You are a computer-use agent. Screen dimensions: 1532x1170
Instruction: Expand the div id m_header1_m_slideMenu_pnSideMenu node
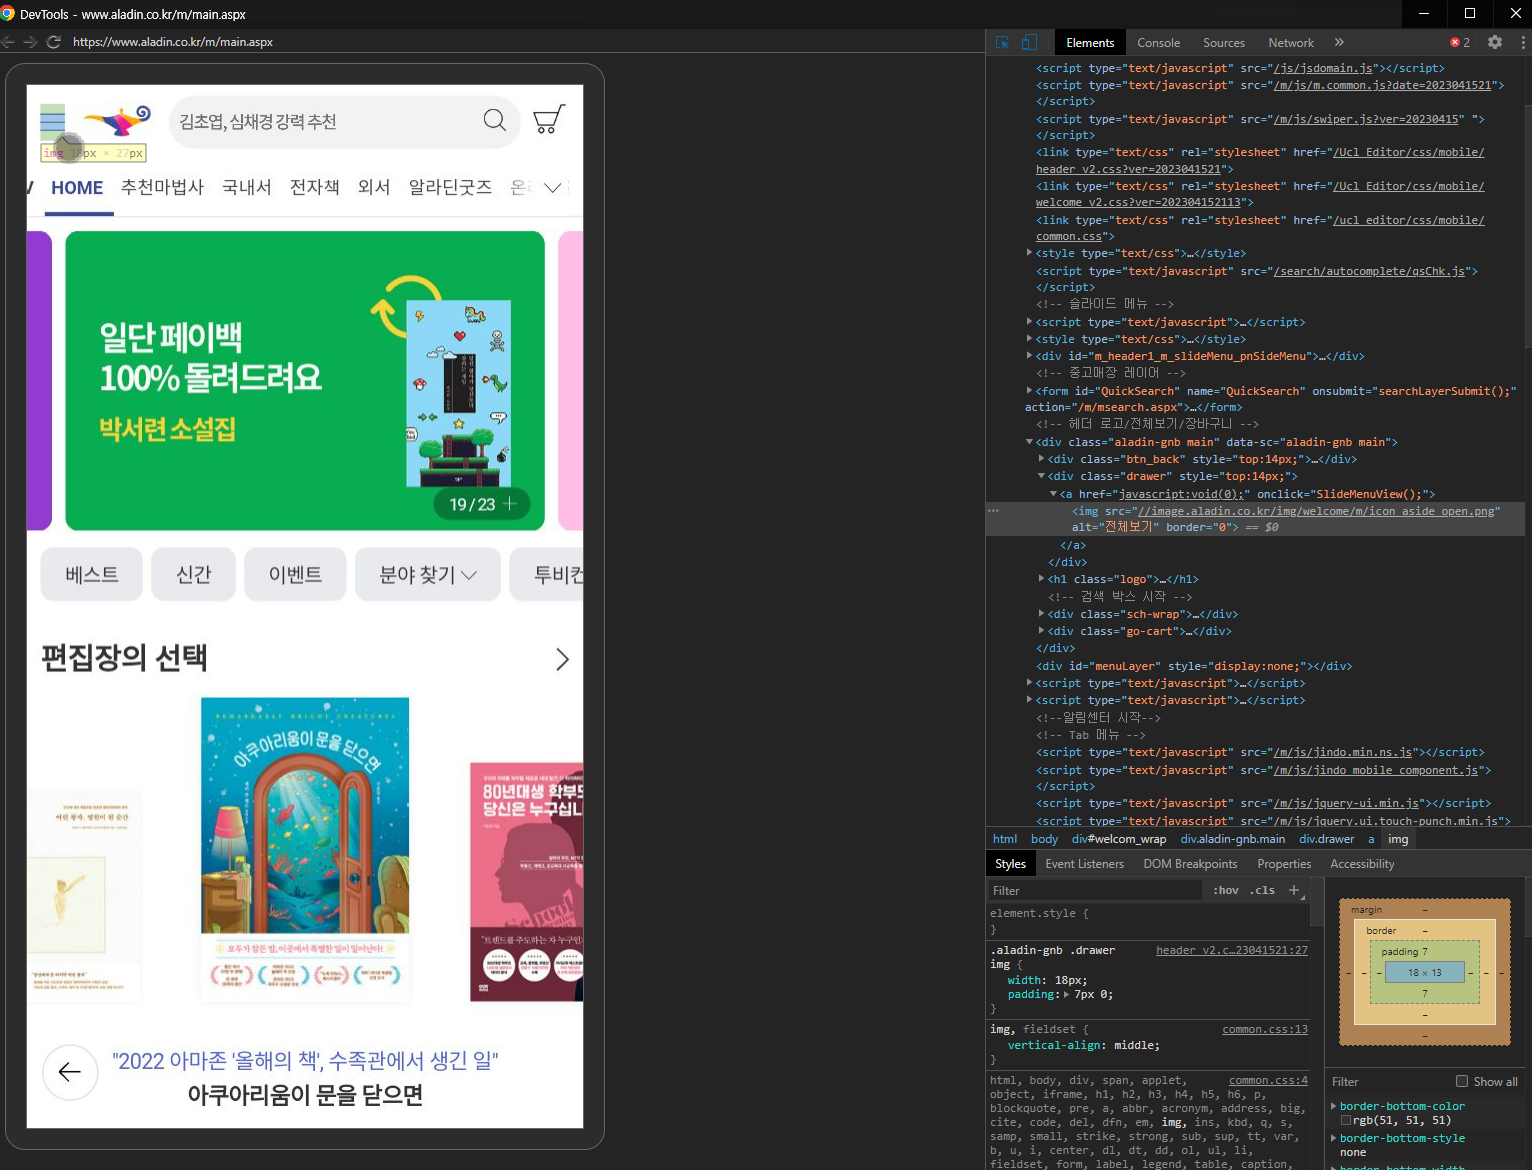(x=1029, y=355)
